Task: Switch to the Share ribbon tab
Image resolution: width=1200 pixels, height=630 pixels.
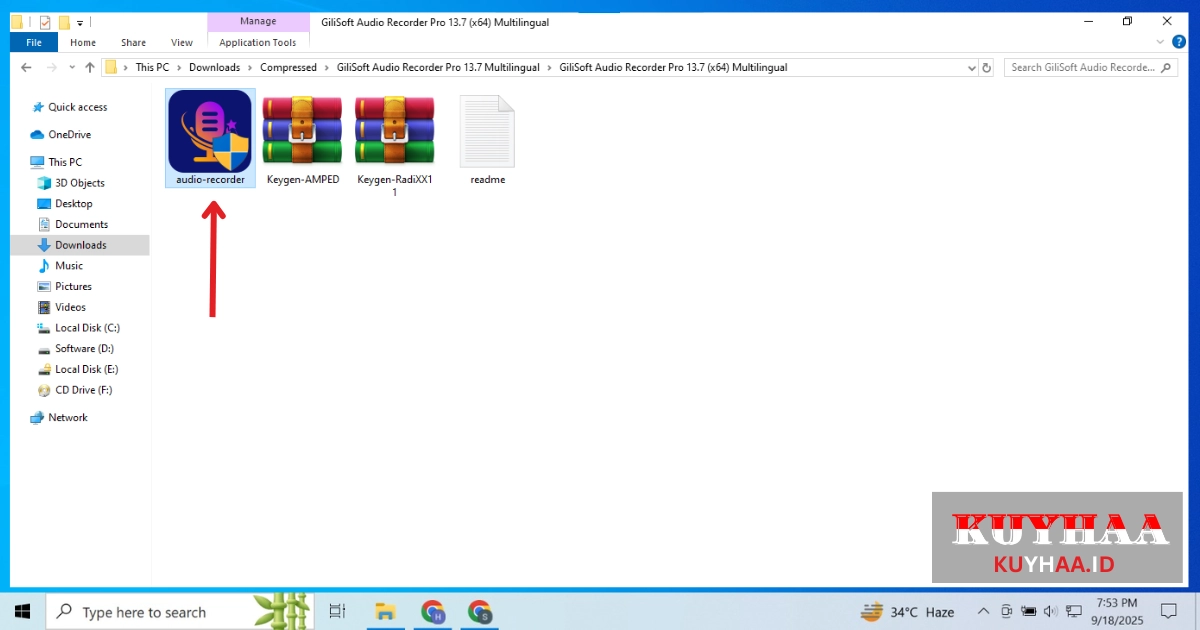Action: point(133,42)
